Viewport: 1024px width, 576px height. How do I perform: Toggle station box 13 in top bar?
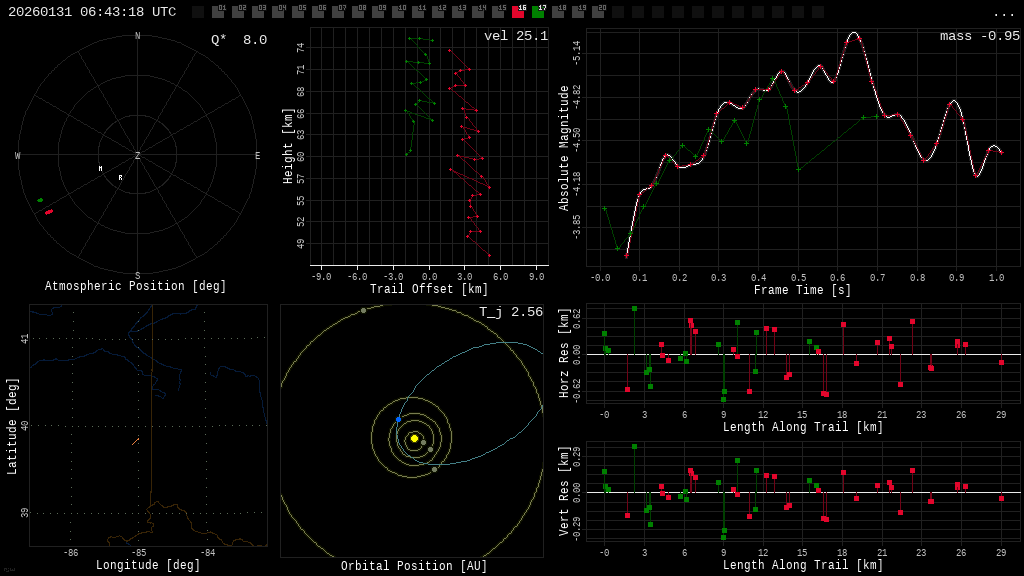458,11
